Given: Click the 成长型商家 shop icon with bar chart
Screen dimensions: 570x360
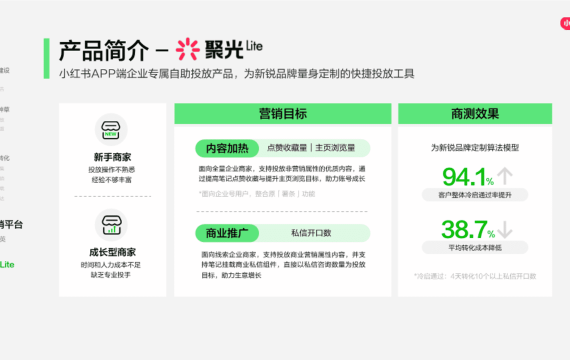Looking at the screenshot, I should pyautogui.click(x=111, y=225).
